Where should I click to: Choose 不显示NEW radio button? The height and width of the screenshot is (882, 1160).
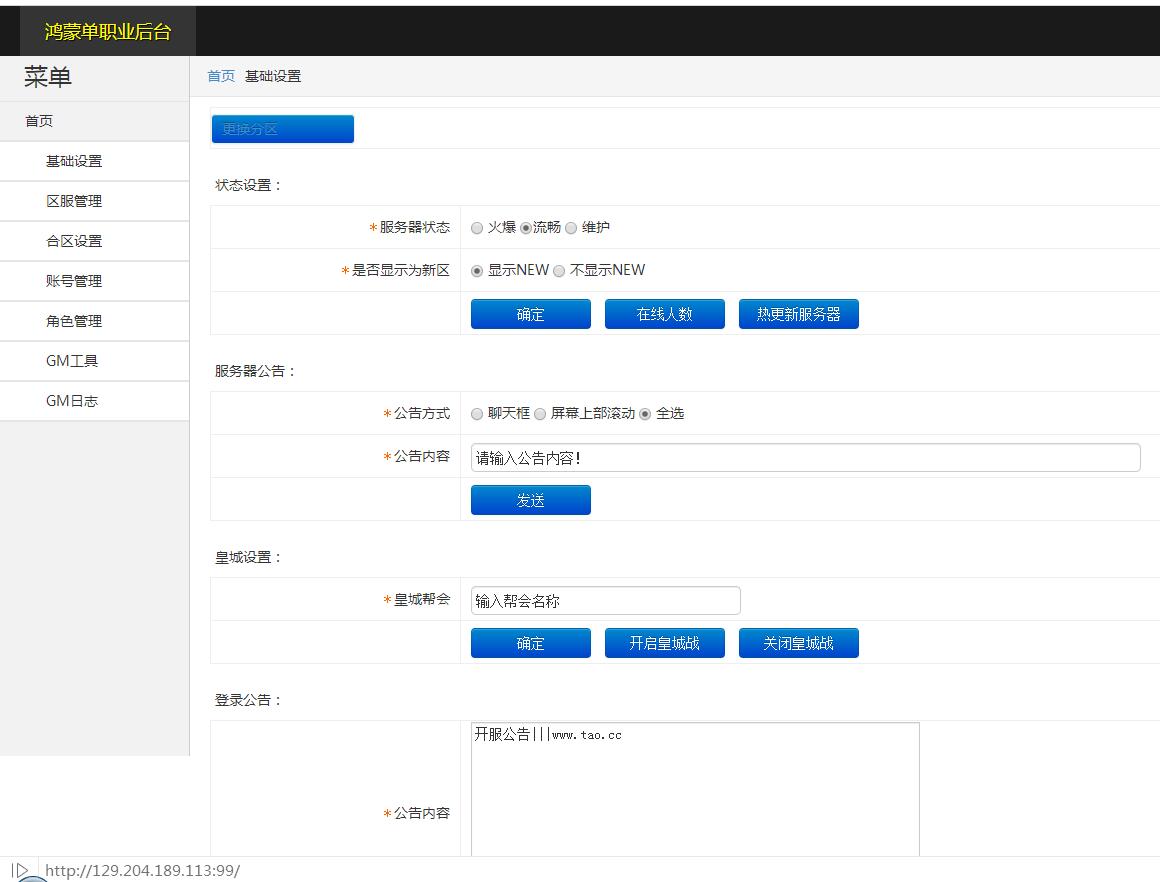tap(559, 271)
